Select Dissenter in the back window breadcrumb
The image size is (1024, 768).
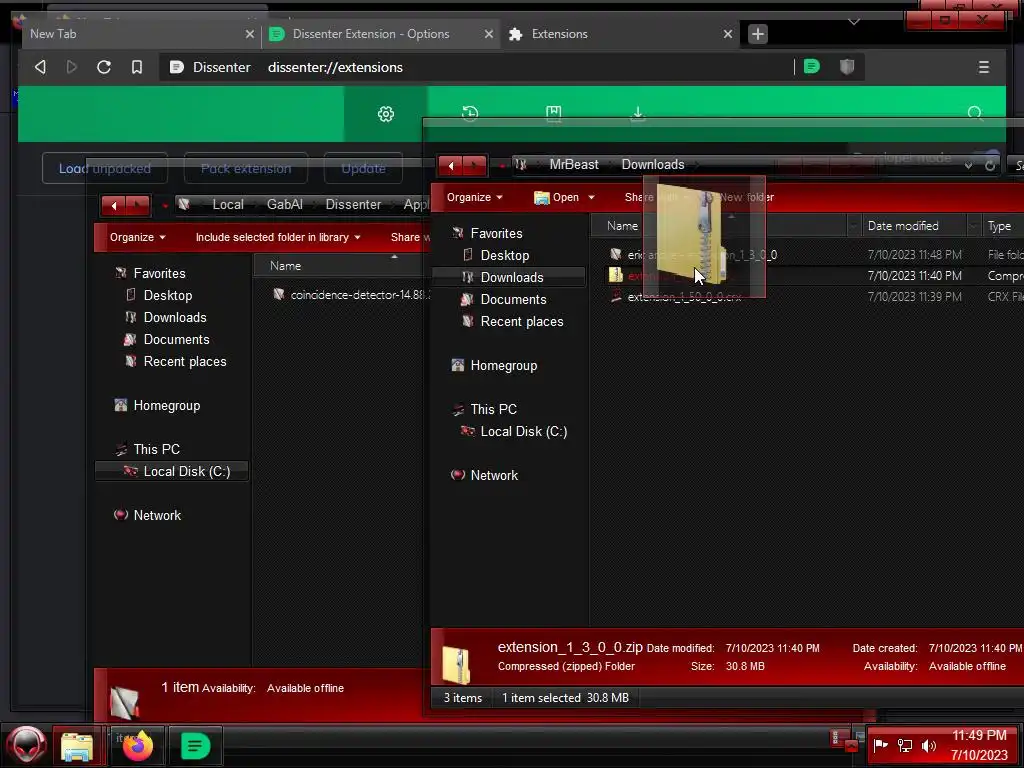click(x=353, y=204)
